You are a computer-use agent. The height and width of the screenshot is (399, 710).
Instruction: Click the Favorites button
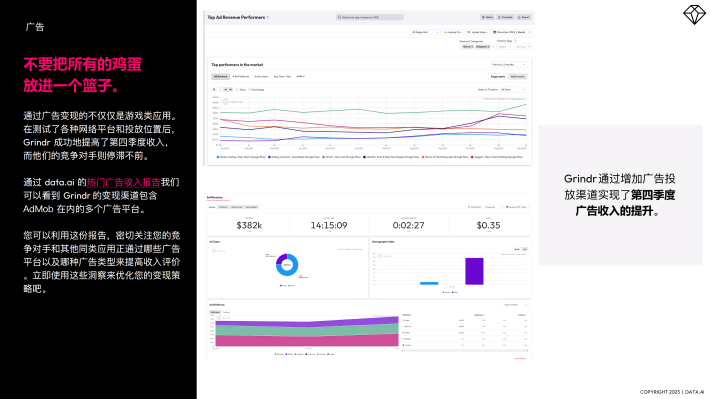tap(505, 17)
